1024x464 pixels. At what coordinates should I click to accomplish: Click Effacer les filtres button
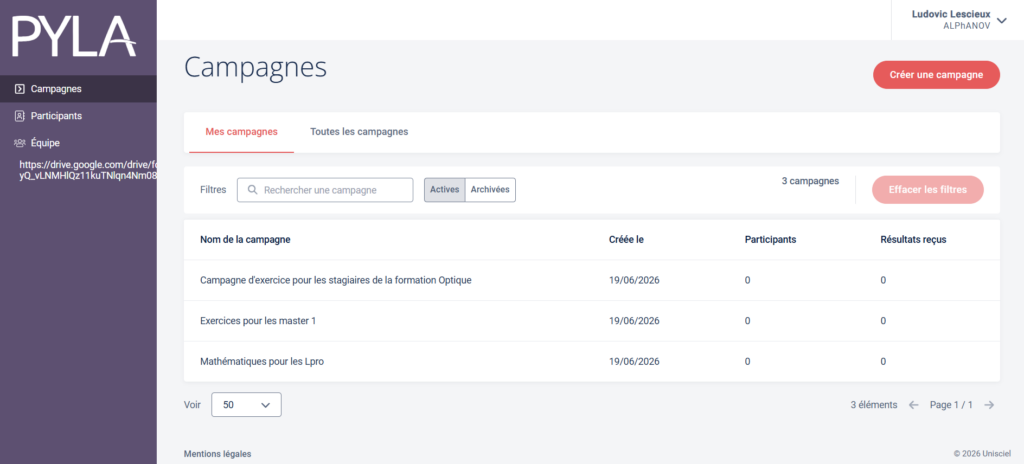click(927, 190)
